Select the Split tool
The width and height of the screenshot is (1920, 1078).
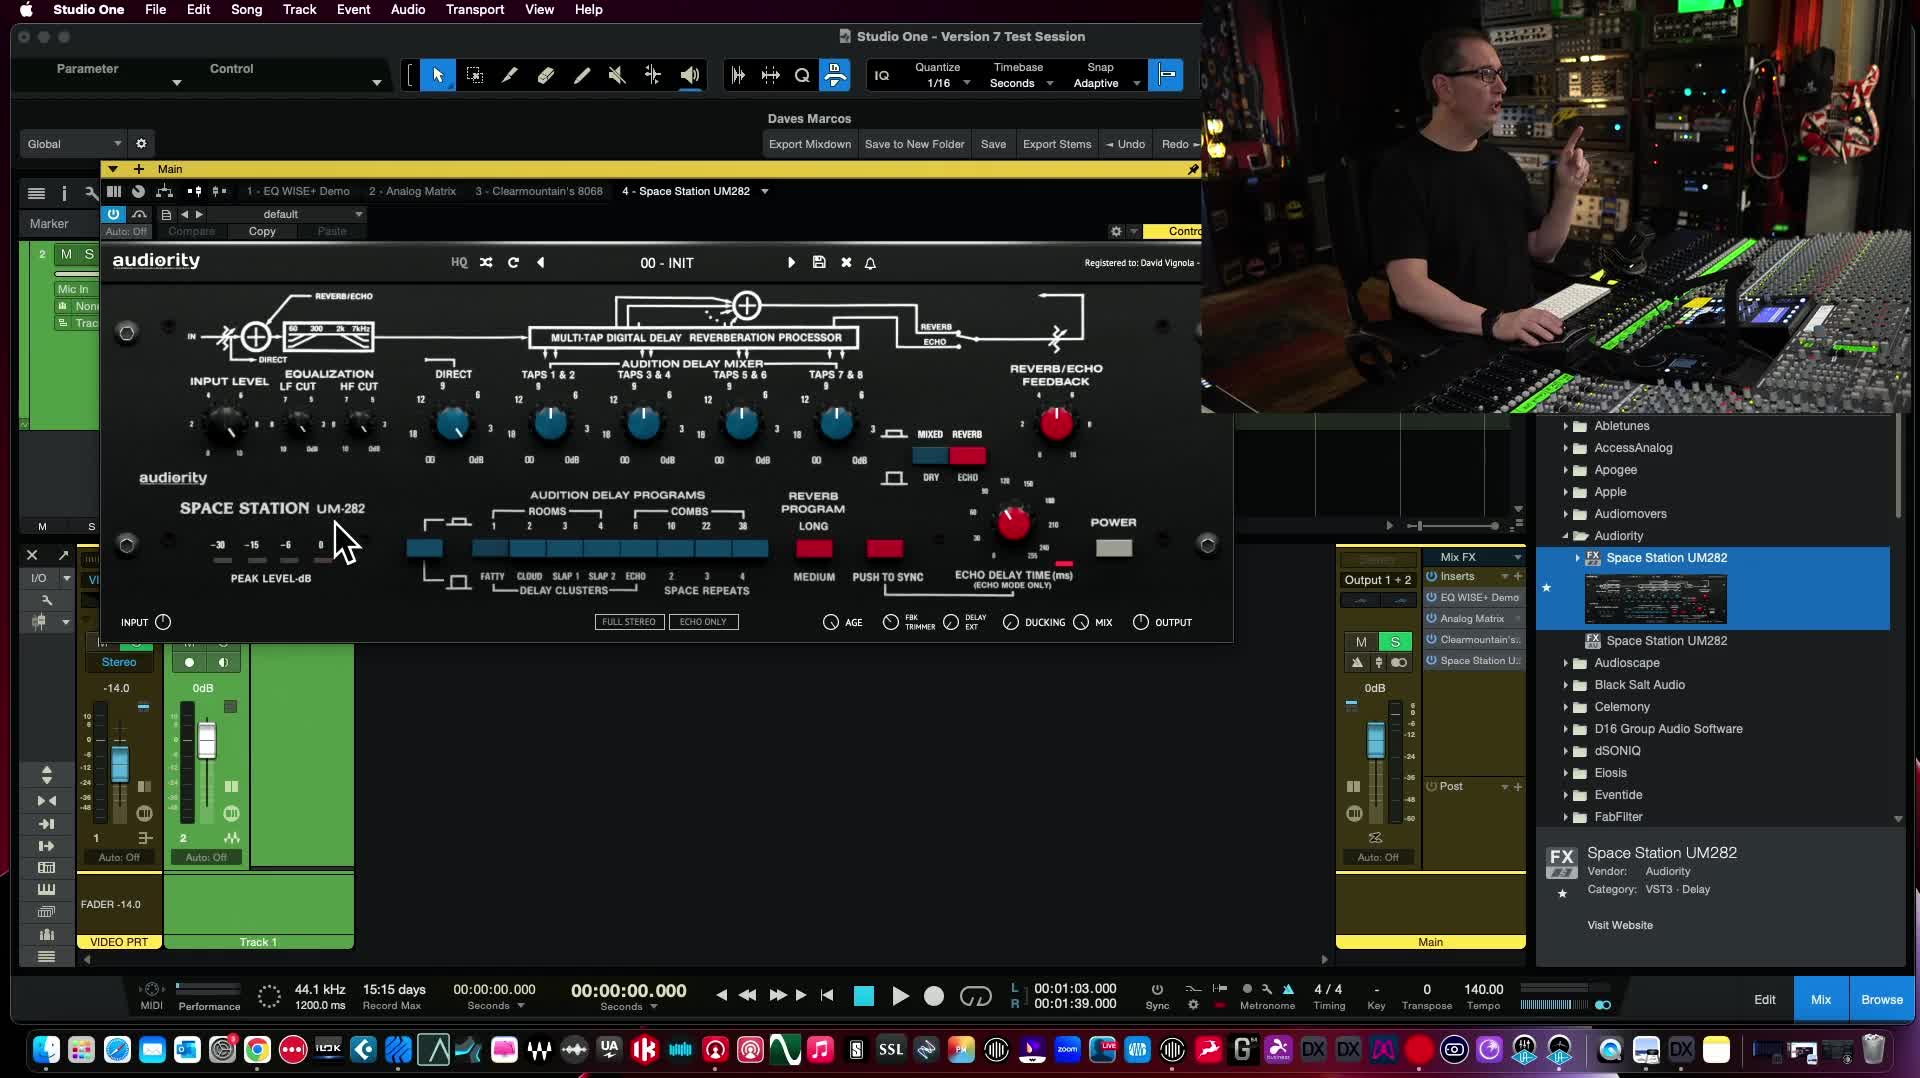509,75
